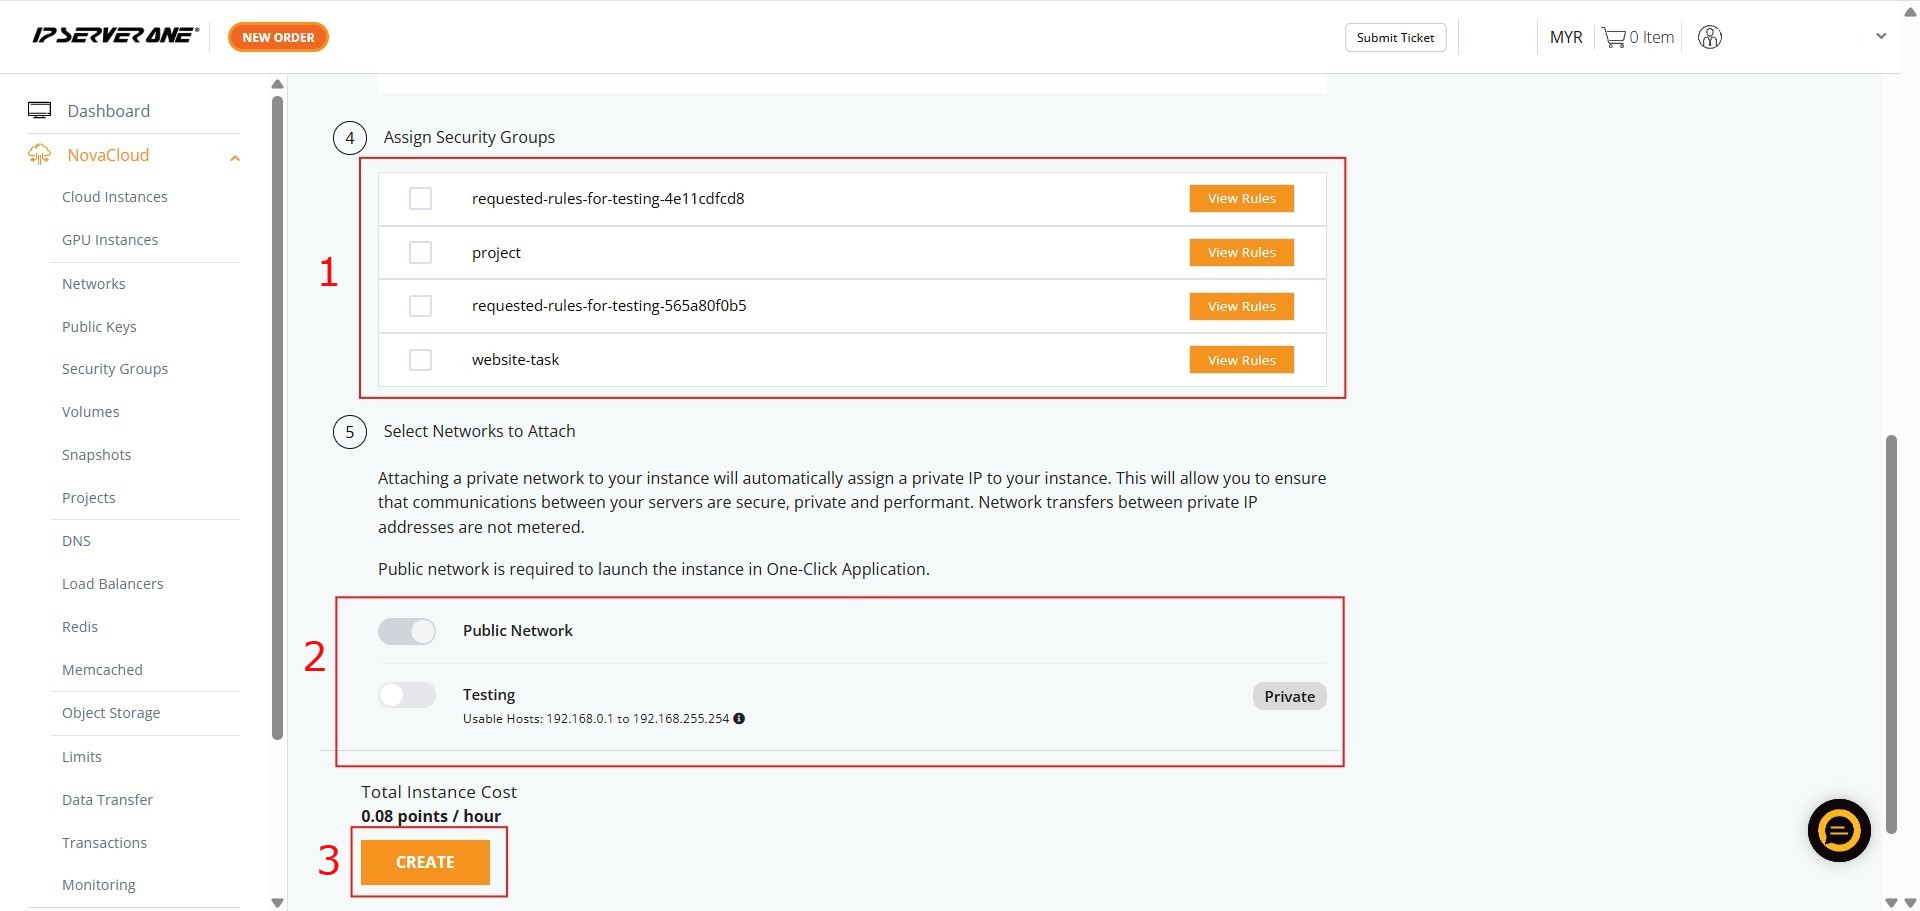Expand the account dropdown arrow
1920x911 pixels.
coord(1880,37)
